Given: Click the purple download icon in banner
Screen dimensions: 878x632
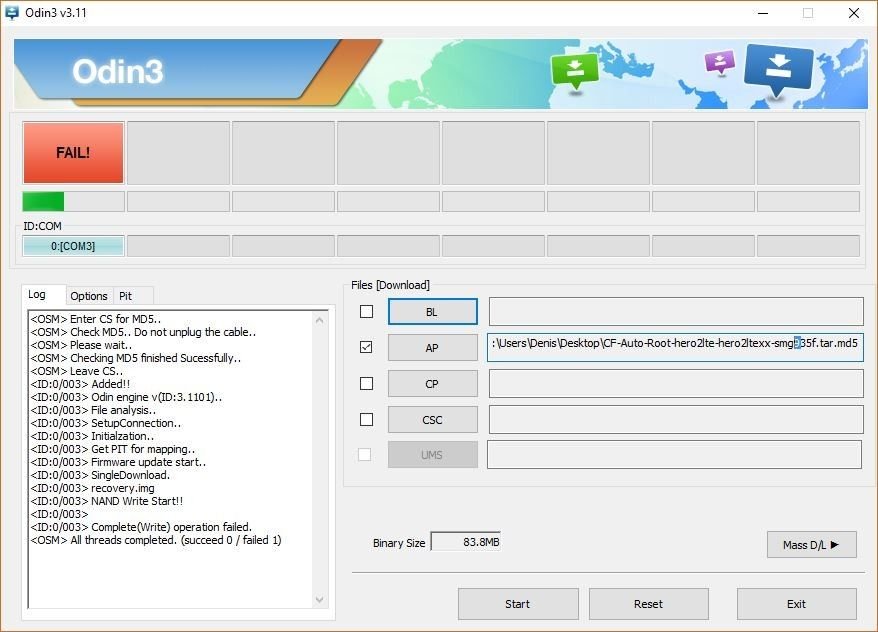Looking at the screenshot, I should pyautogui.click(x=720, y=63).
